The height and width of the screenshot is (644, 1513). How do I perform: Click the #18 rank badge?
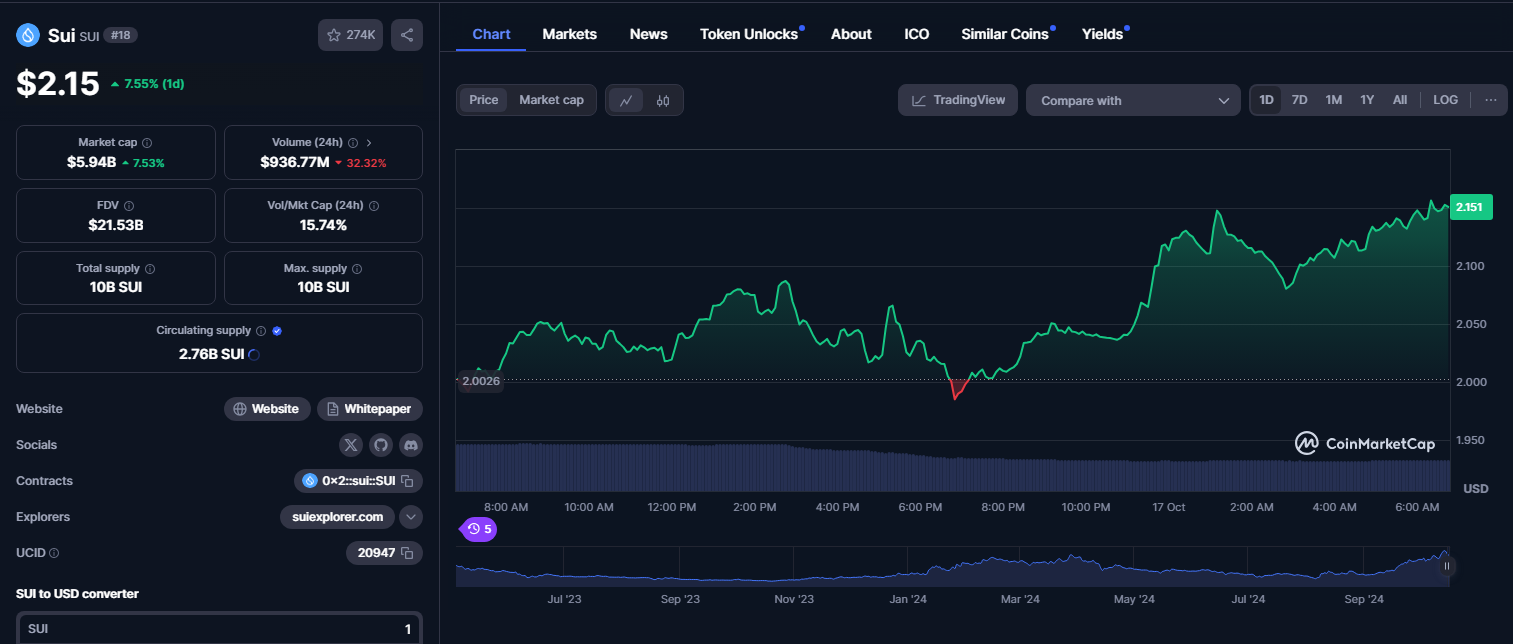click(x=120, y=35)
